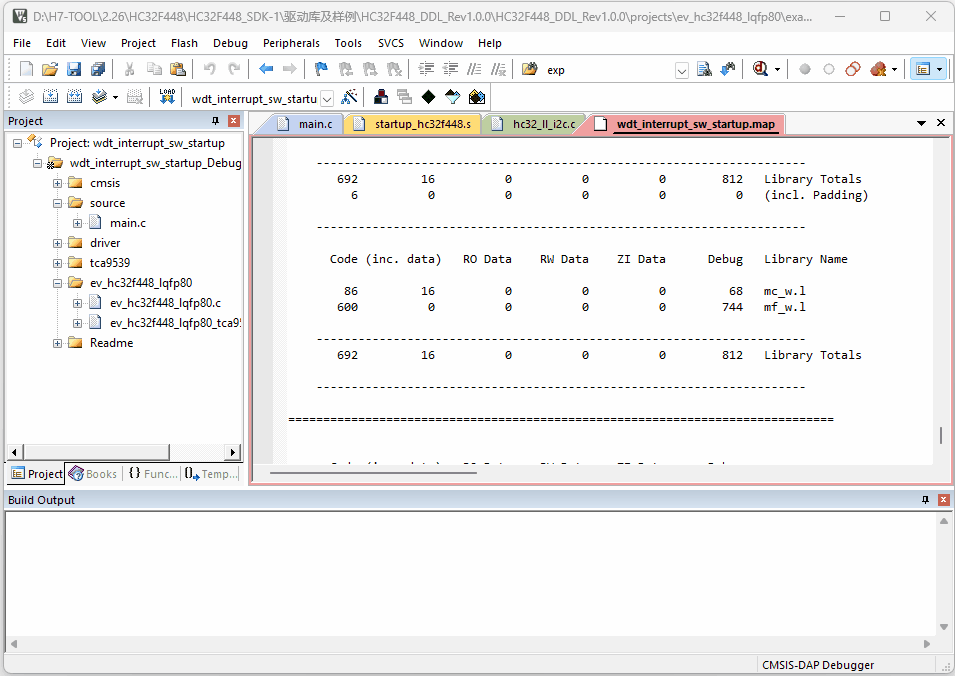Expand main.c dependencies in tree

click(x=77, y=224)
